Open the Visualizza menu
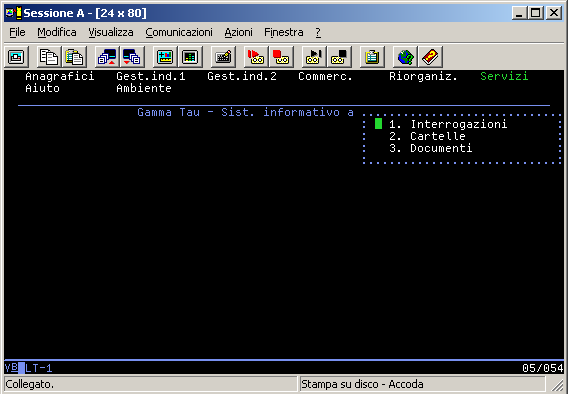The image size is (568, 394). coord(111,32)
